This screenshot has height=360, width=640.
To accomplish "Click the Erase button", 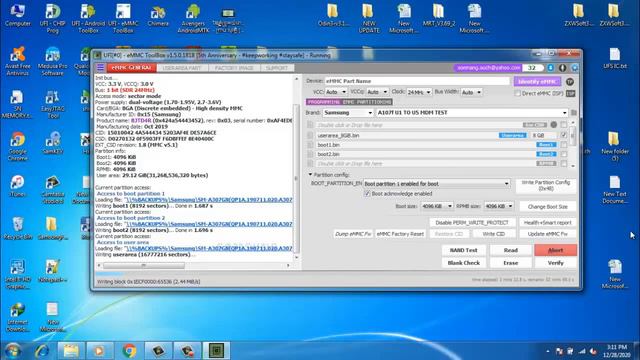I will [511, 263].
